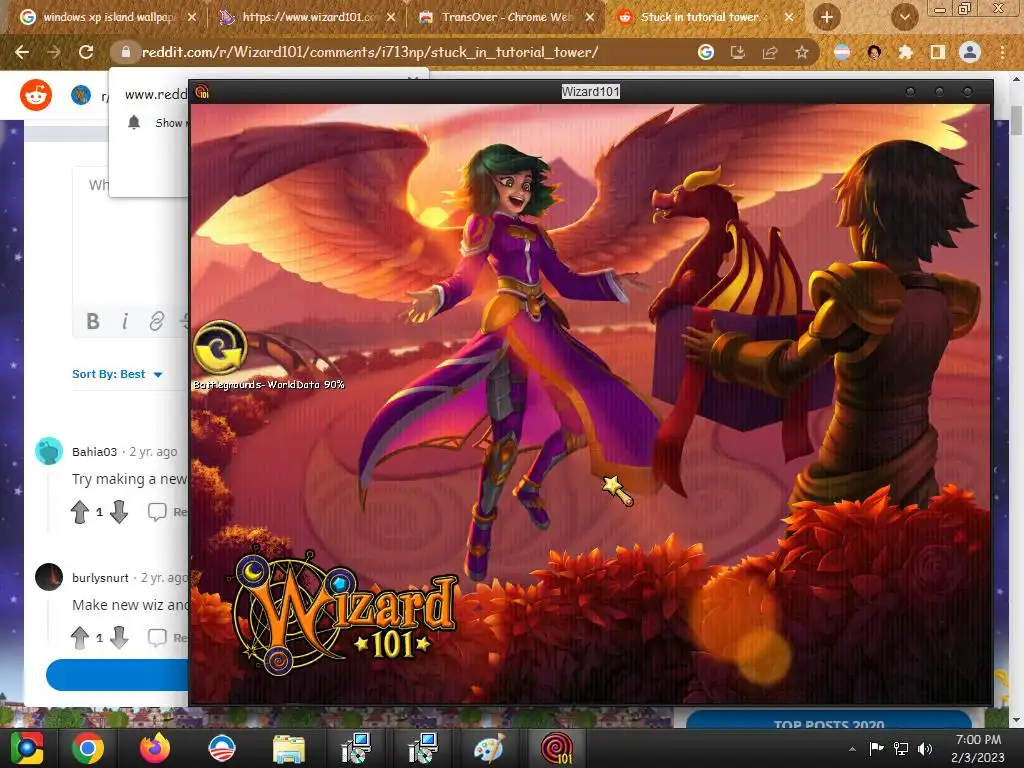Open the Chrome three-dot menu
The image size is (1024, 768).
click(1002, 52)
